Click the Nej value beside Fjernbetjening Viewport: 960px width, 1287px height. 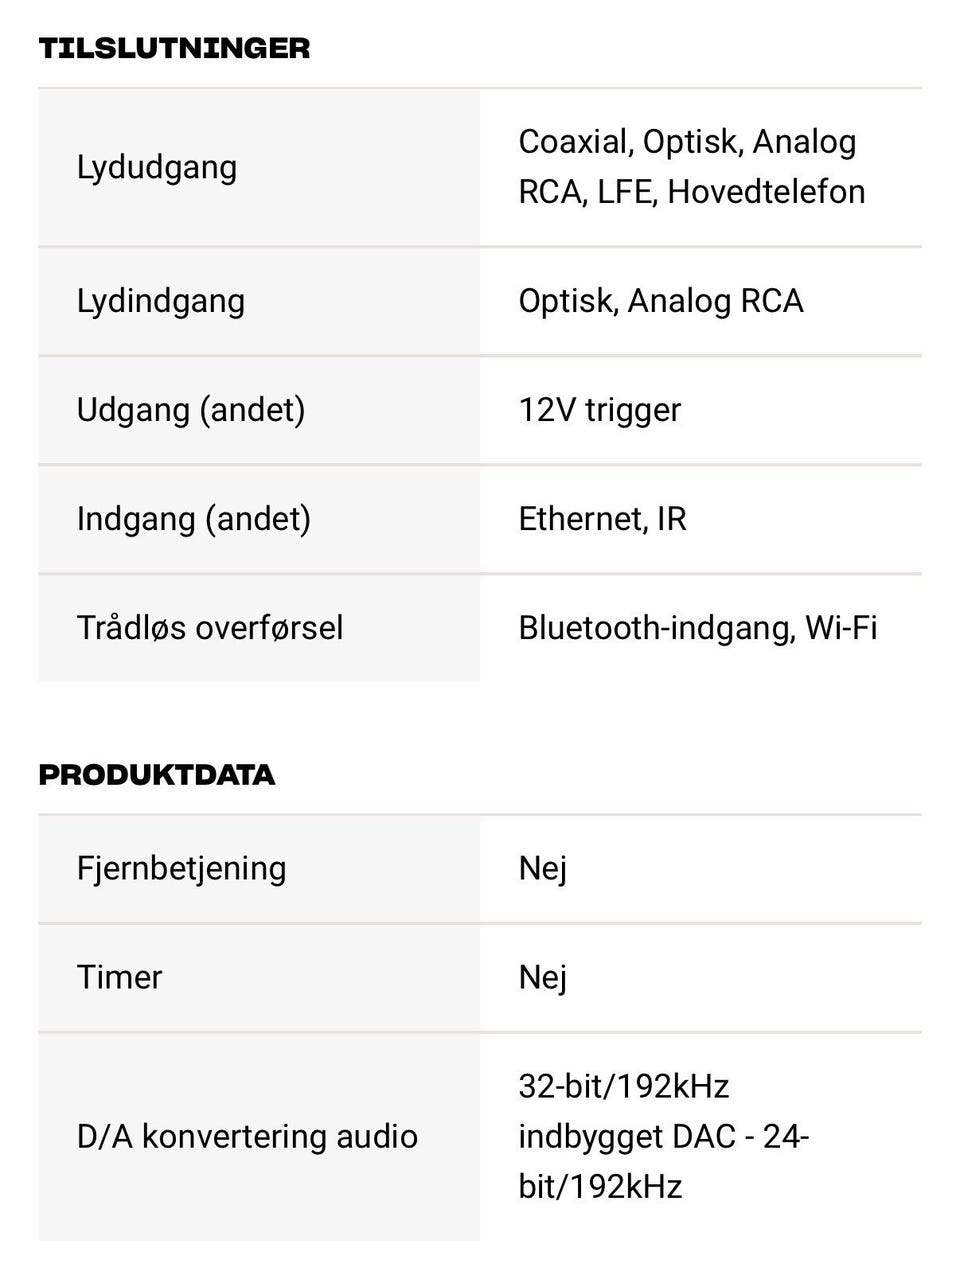click(543, 868)
